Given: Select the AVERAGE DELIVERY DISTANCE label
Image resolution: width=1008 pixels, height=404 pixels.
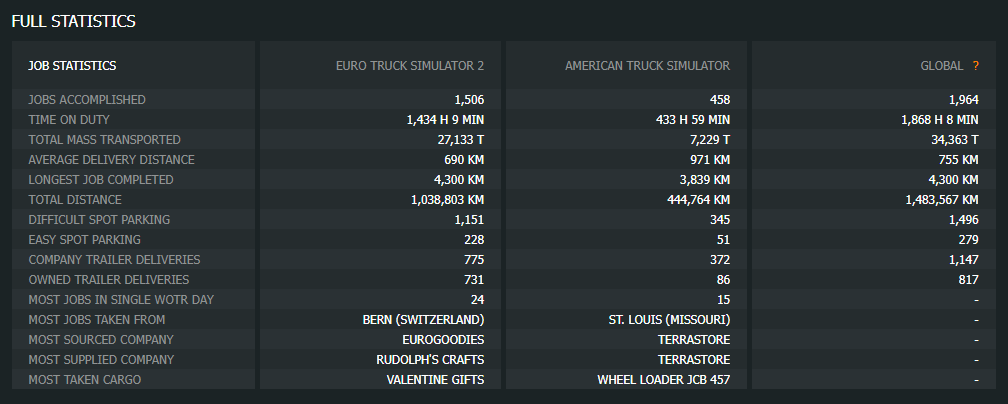Looking at the screenshot, I should (111, 160).
